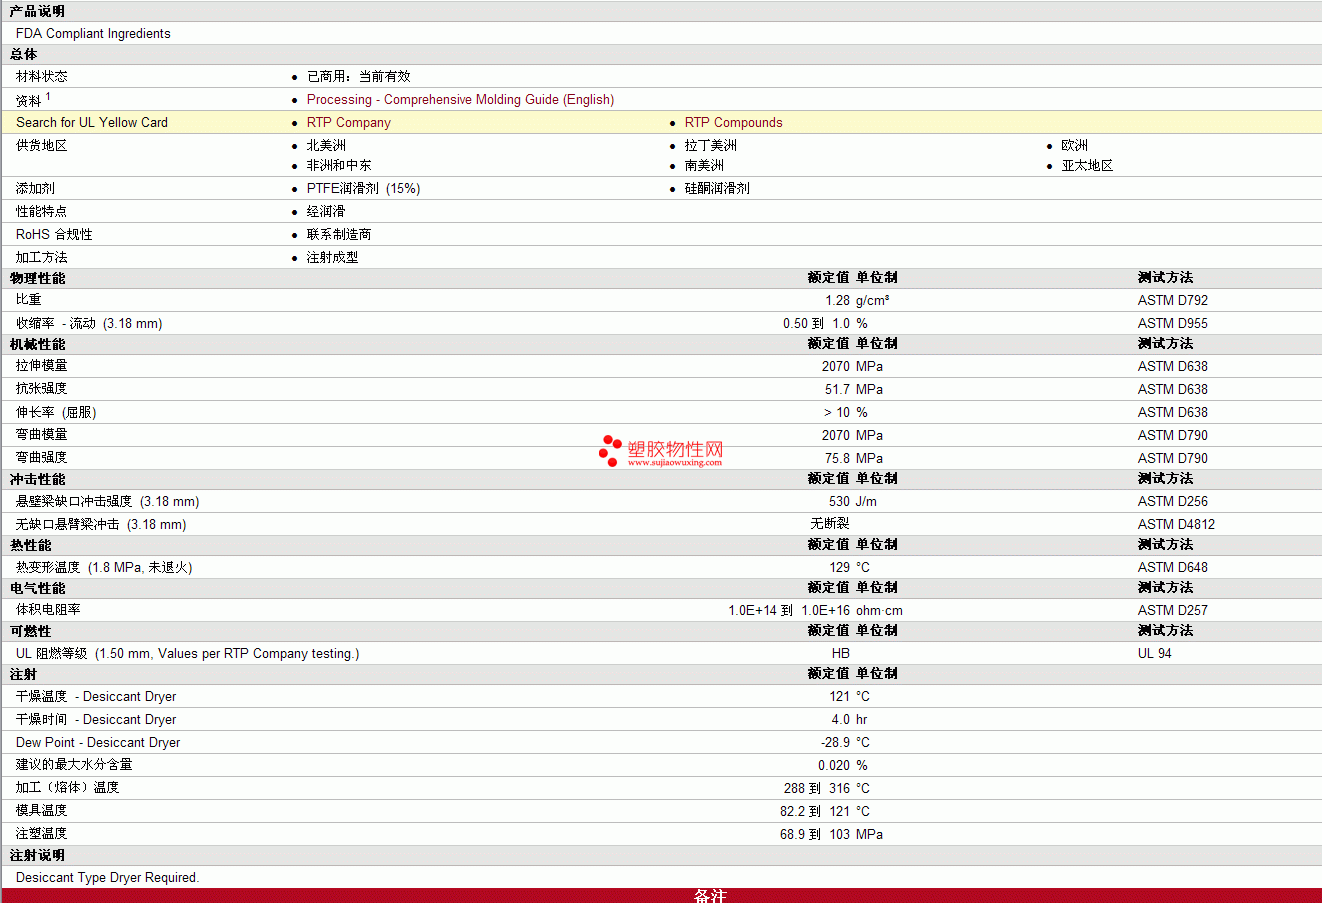Screen dimensions: 1322x903
Task: Click the '无断裂' value
Action: coord(830,524)
